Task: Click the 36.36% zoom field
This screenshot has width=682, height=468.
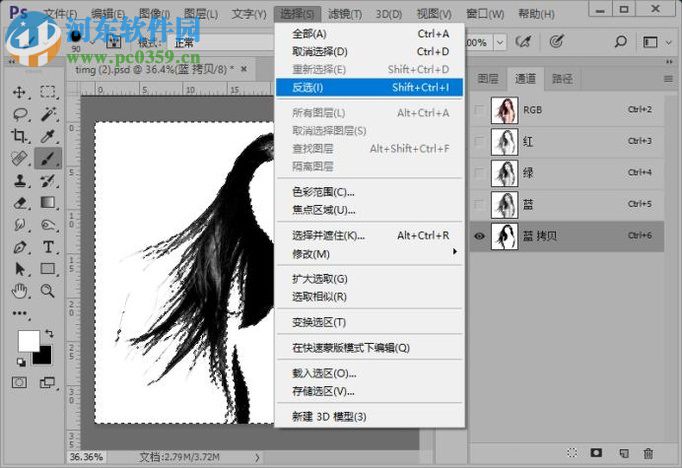Action: click(x=87, y=457)
